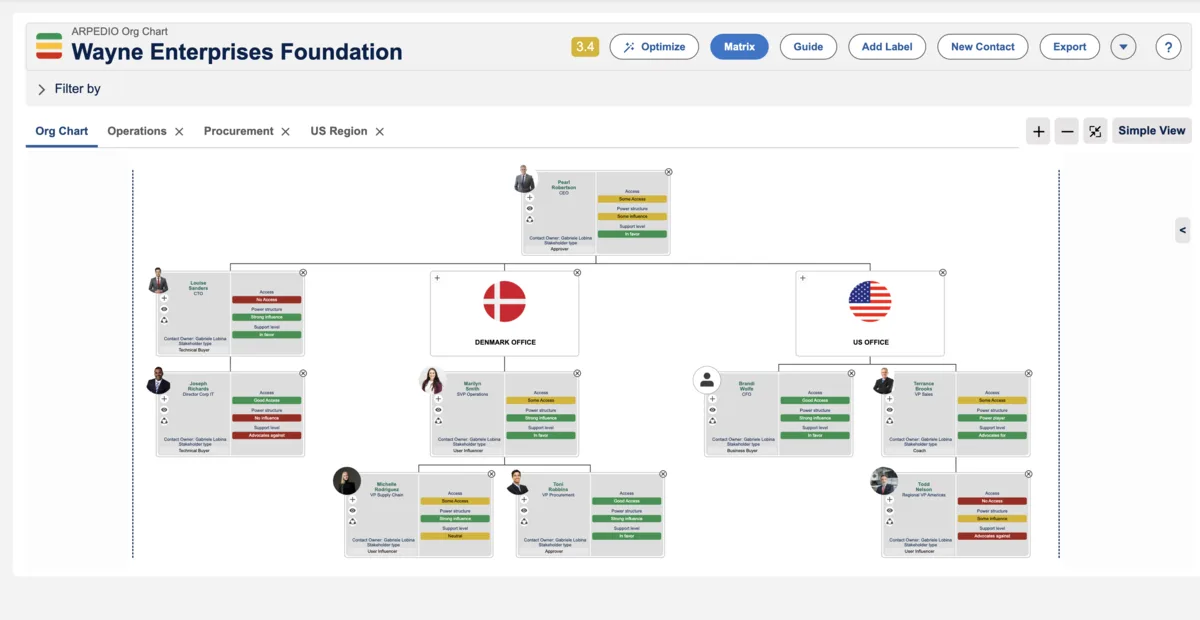
Task: Open help via the question mark icon
Action: 1168,46
